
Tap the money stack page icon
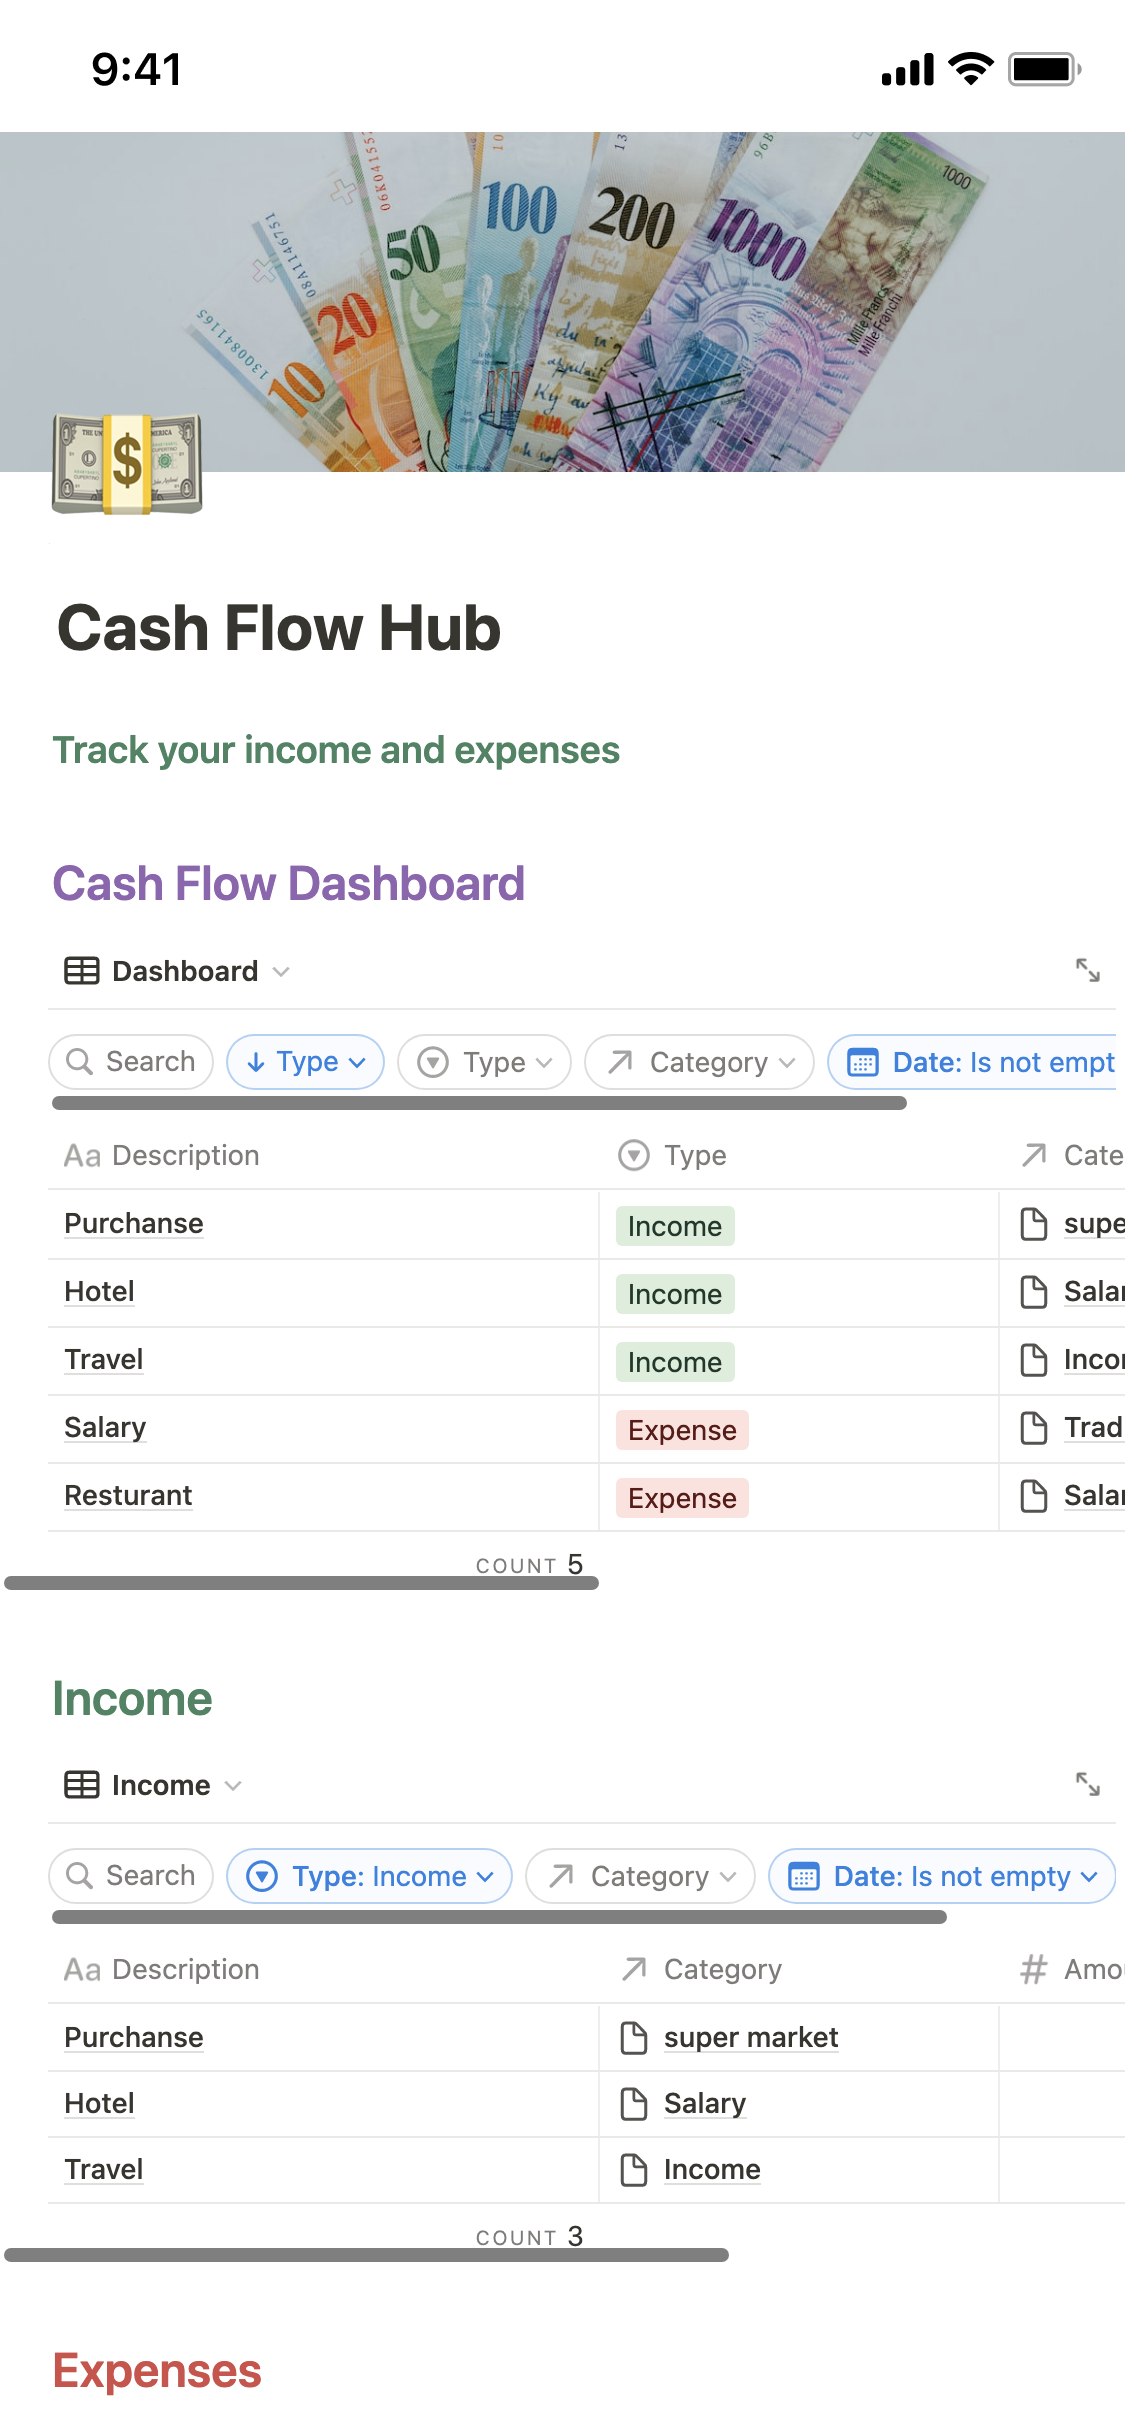127,464
